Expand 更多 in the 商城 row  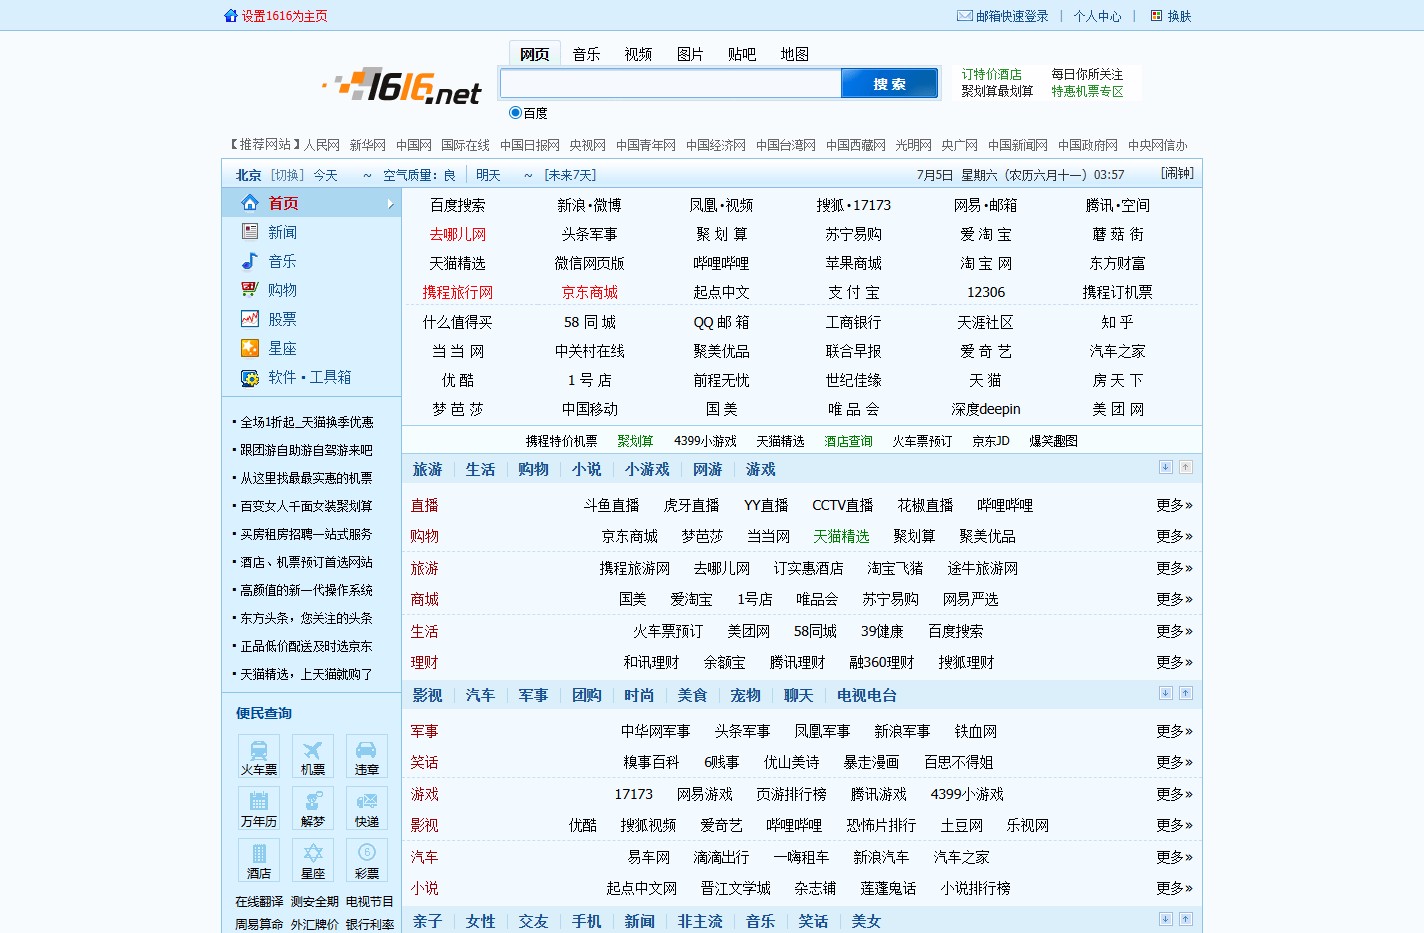tap(1174, 599)
